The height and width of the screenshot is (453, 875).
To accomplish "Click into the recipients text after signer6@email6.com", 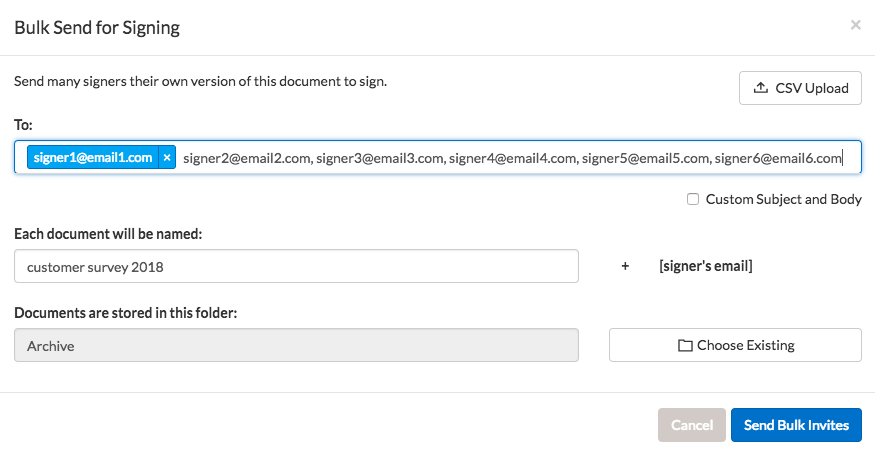I will click(x=850, y=158).
